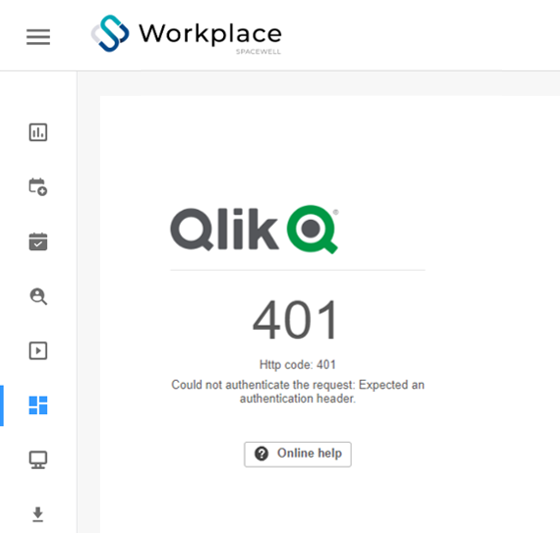Click the blue active sidebar indicator bar
The width and height of the screenshot is (560, 533).
pyautogui.click(x=2, y=405)
